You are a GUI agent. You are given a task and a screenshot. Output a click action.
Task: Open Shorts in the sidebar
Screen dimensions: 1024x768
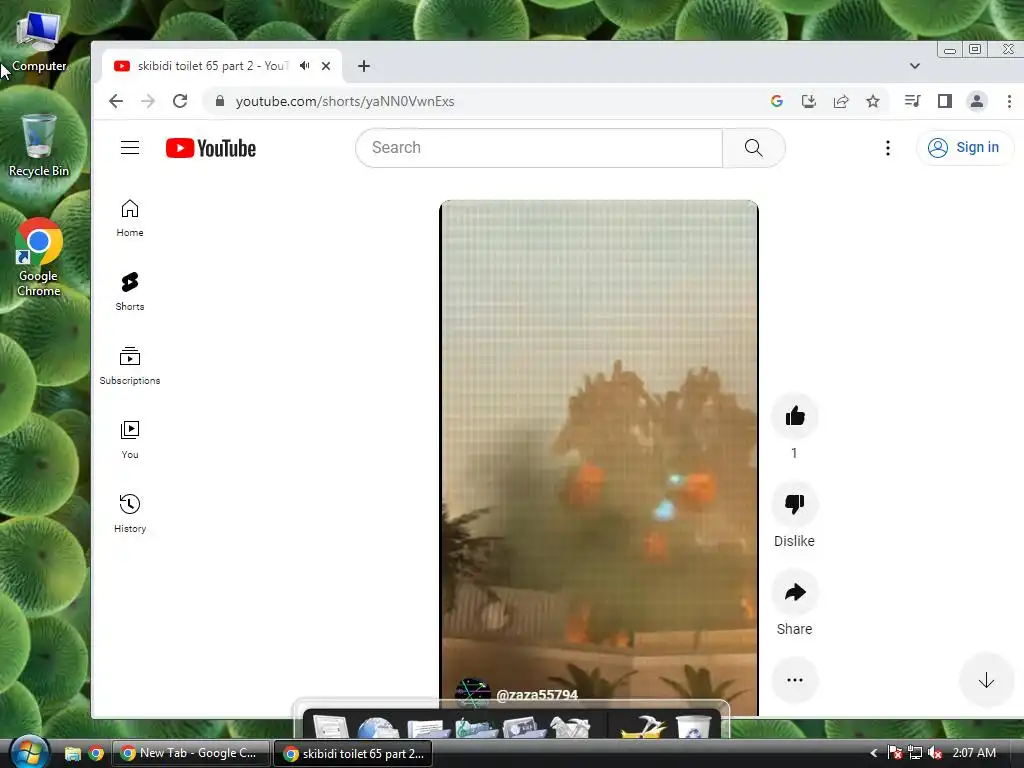130,292
